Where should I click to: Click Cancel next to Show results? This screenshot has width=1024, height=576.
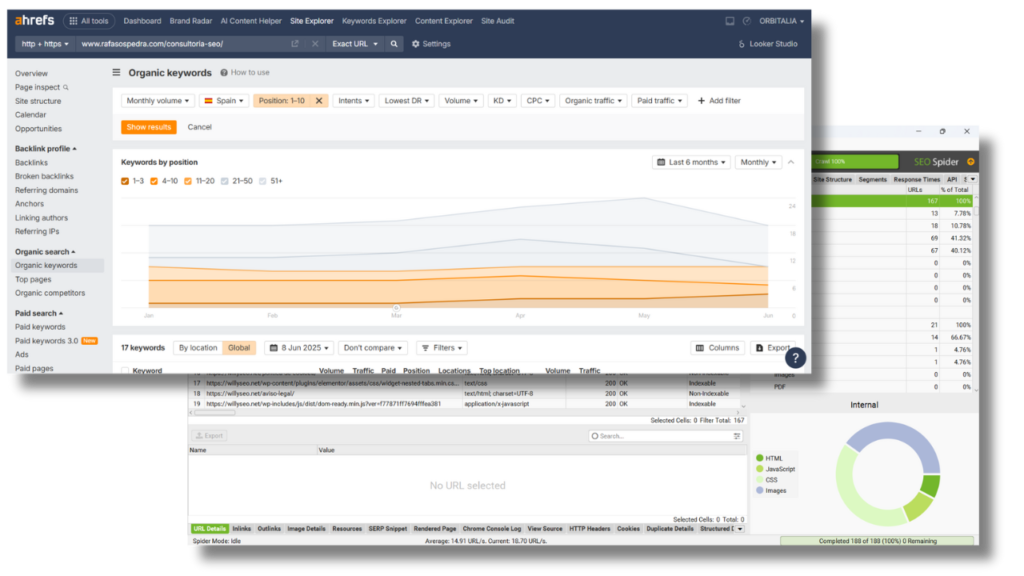click(x=199, y=127)
